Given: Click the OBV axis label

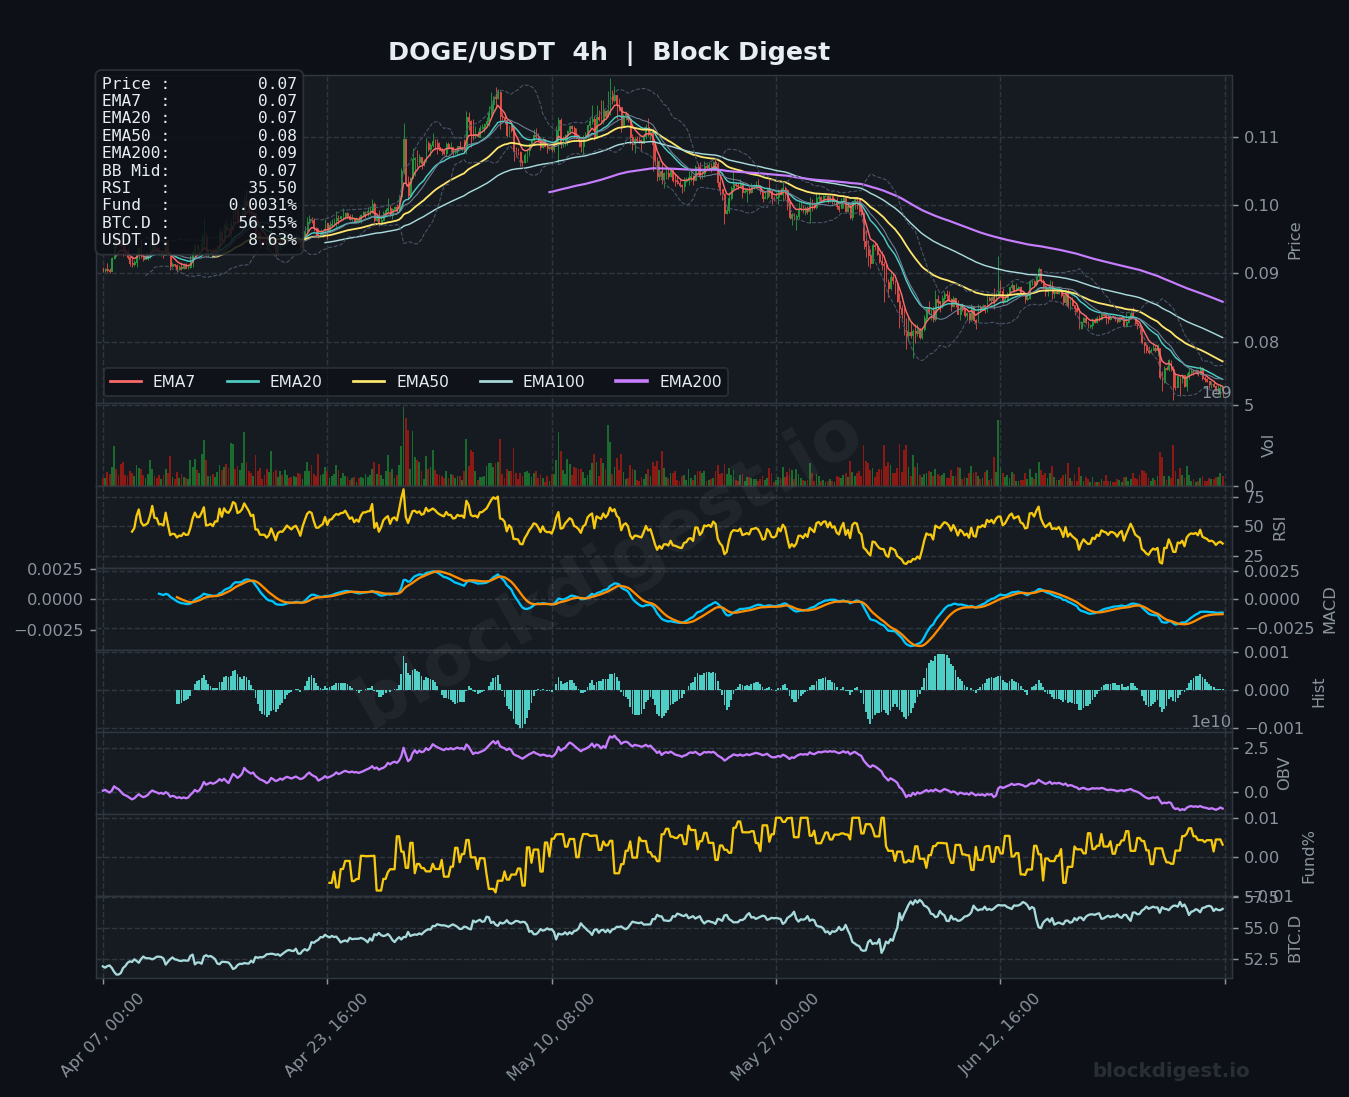Looking at the screenshot, I should (x=1284, y=773).
